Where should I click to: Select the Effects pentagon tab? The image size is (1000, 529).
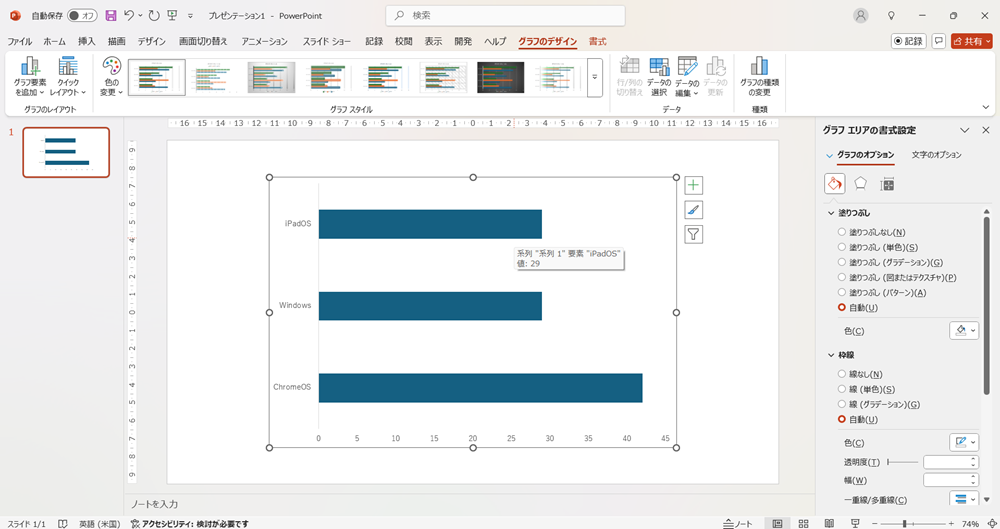(860, 184)
